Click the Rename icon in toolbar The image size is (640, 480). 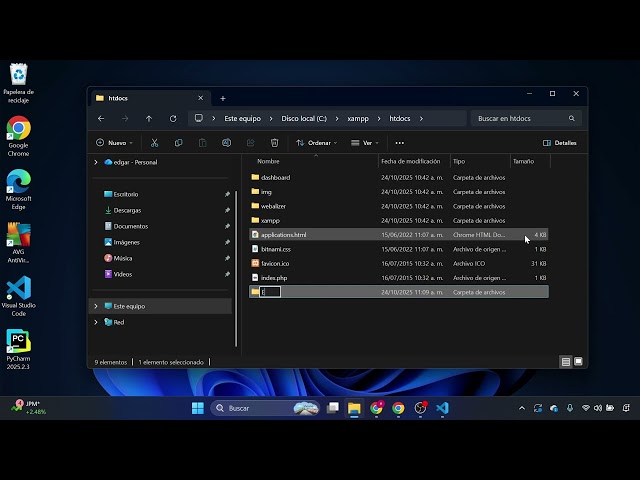pyautogui.click(x=227, y=143)
